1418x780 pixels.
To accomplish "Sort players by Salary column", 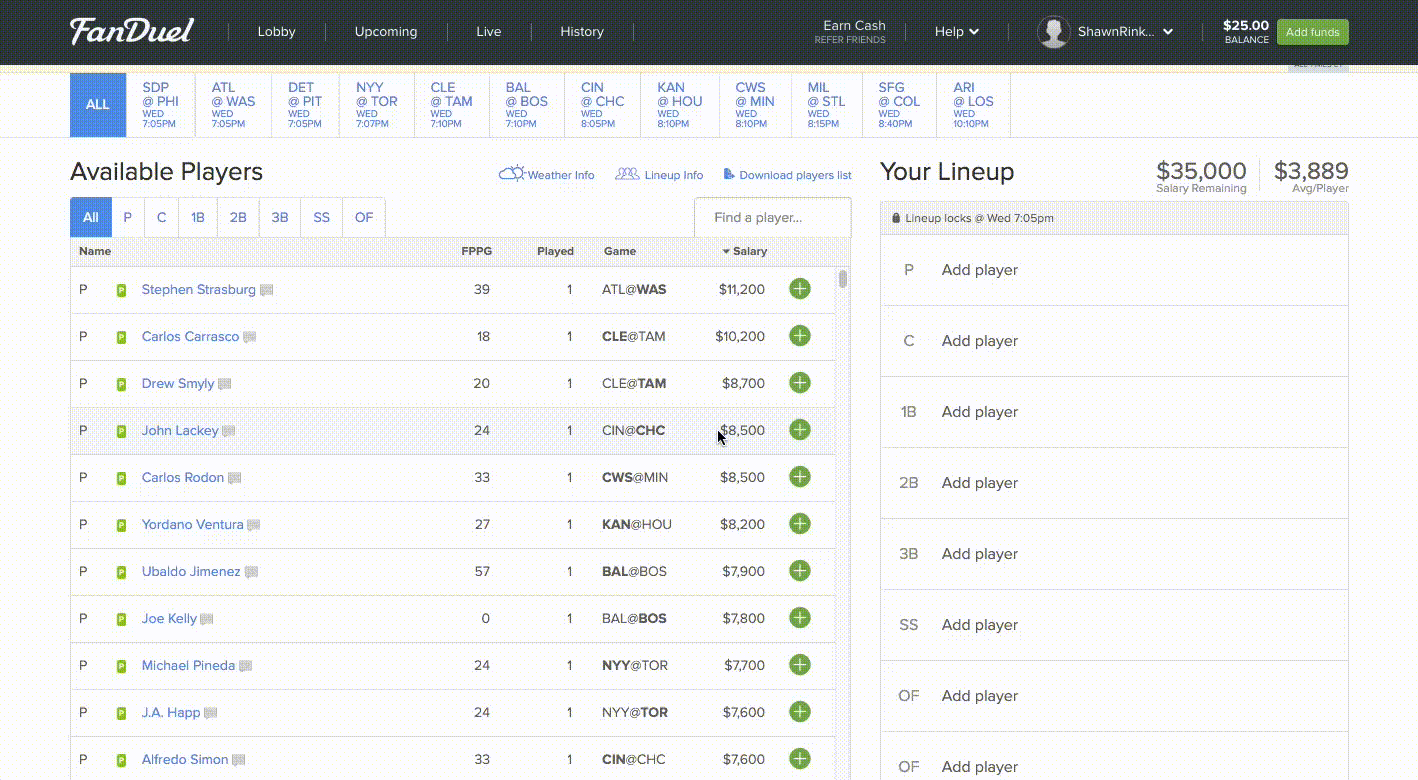I will point(745,251).
